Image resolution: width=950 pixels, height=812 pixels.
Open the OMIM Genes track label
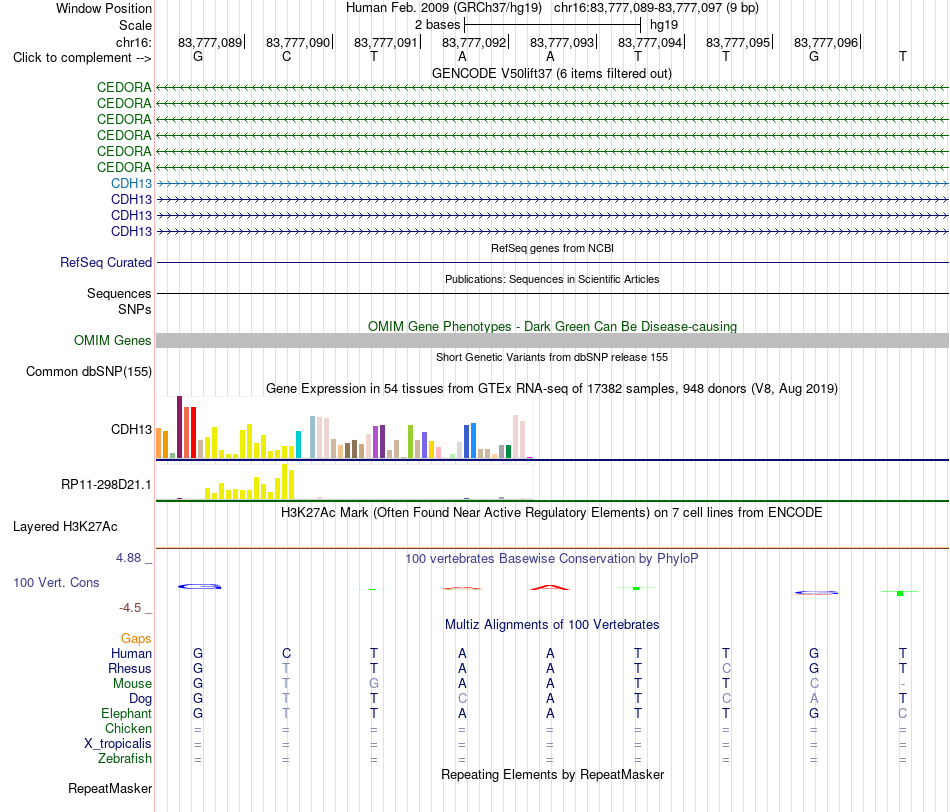coord(112,341)
